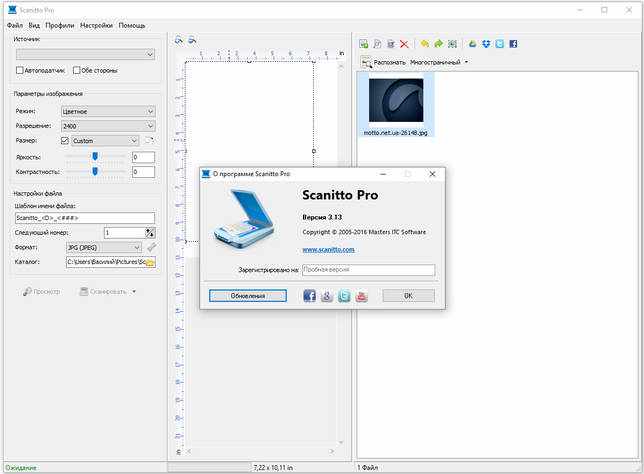Click the yellow rotate-left arrow icon
The height and width of the screenshot is (474, 644).
point(425,44)
